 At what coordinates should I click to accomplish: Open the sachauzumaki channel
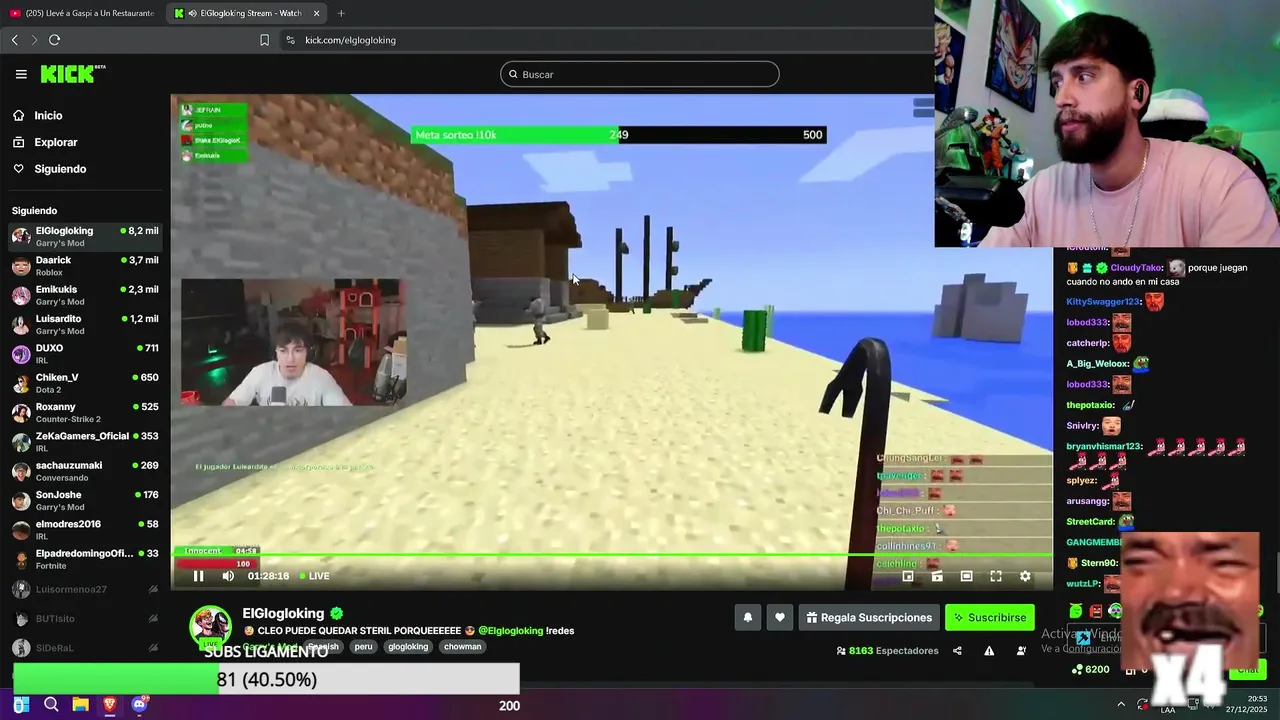(x=85, y=471)
